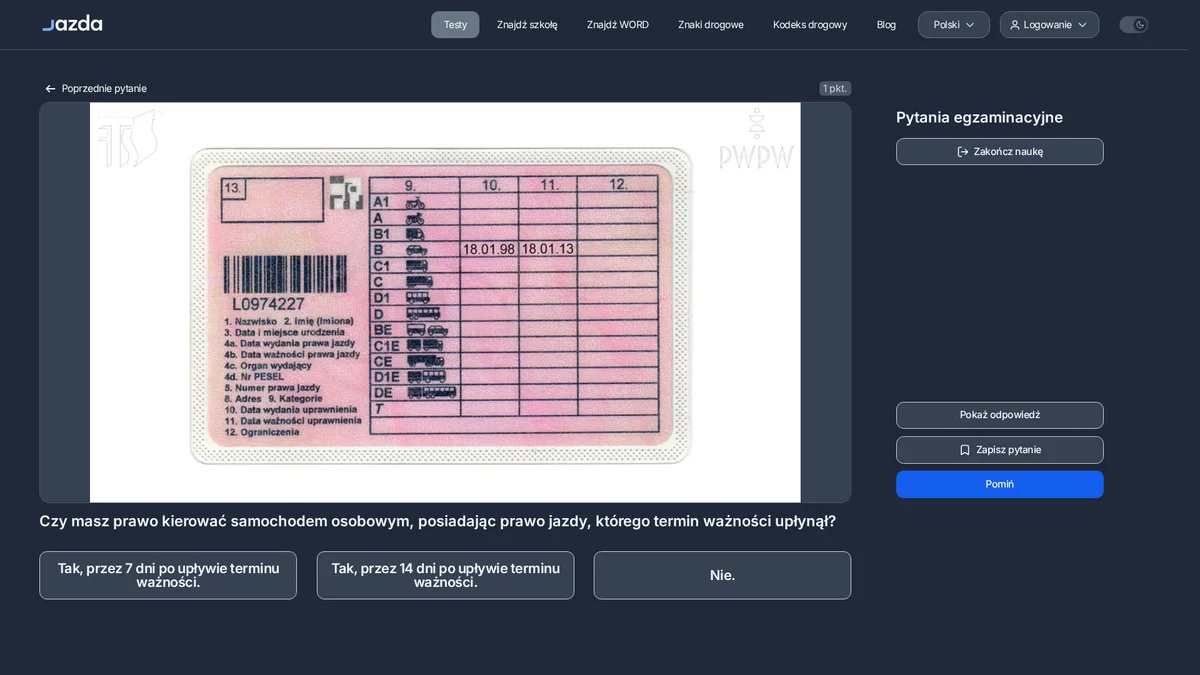
Task: Click the question text about prawo jazdy
Action: click(437, 522)
